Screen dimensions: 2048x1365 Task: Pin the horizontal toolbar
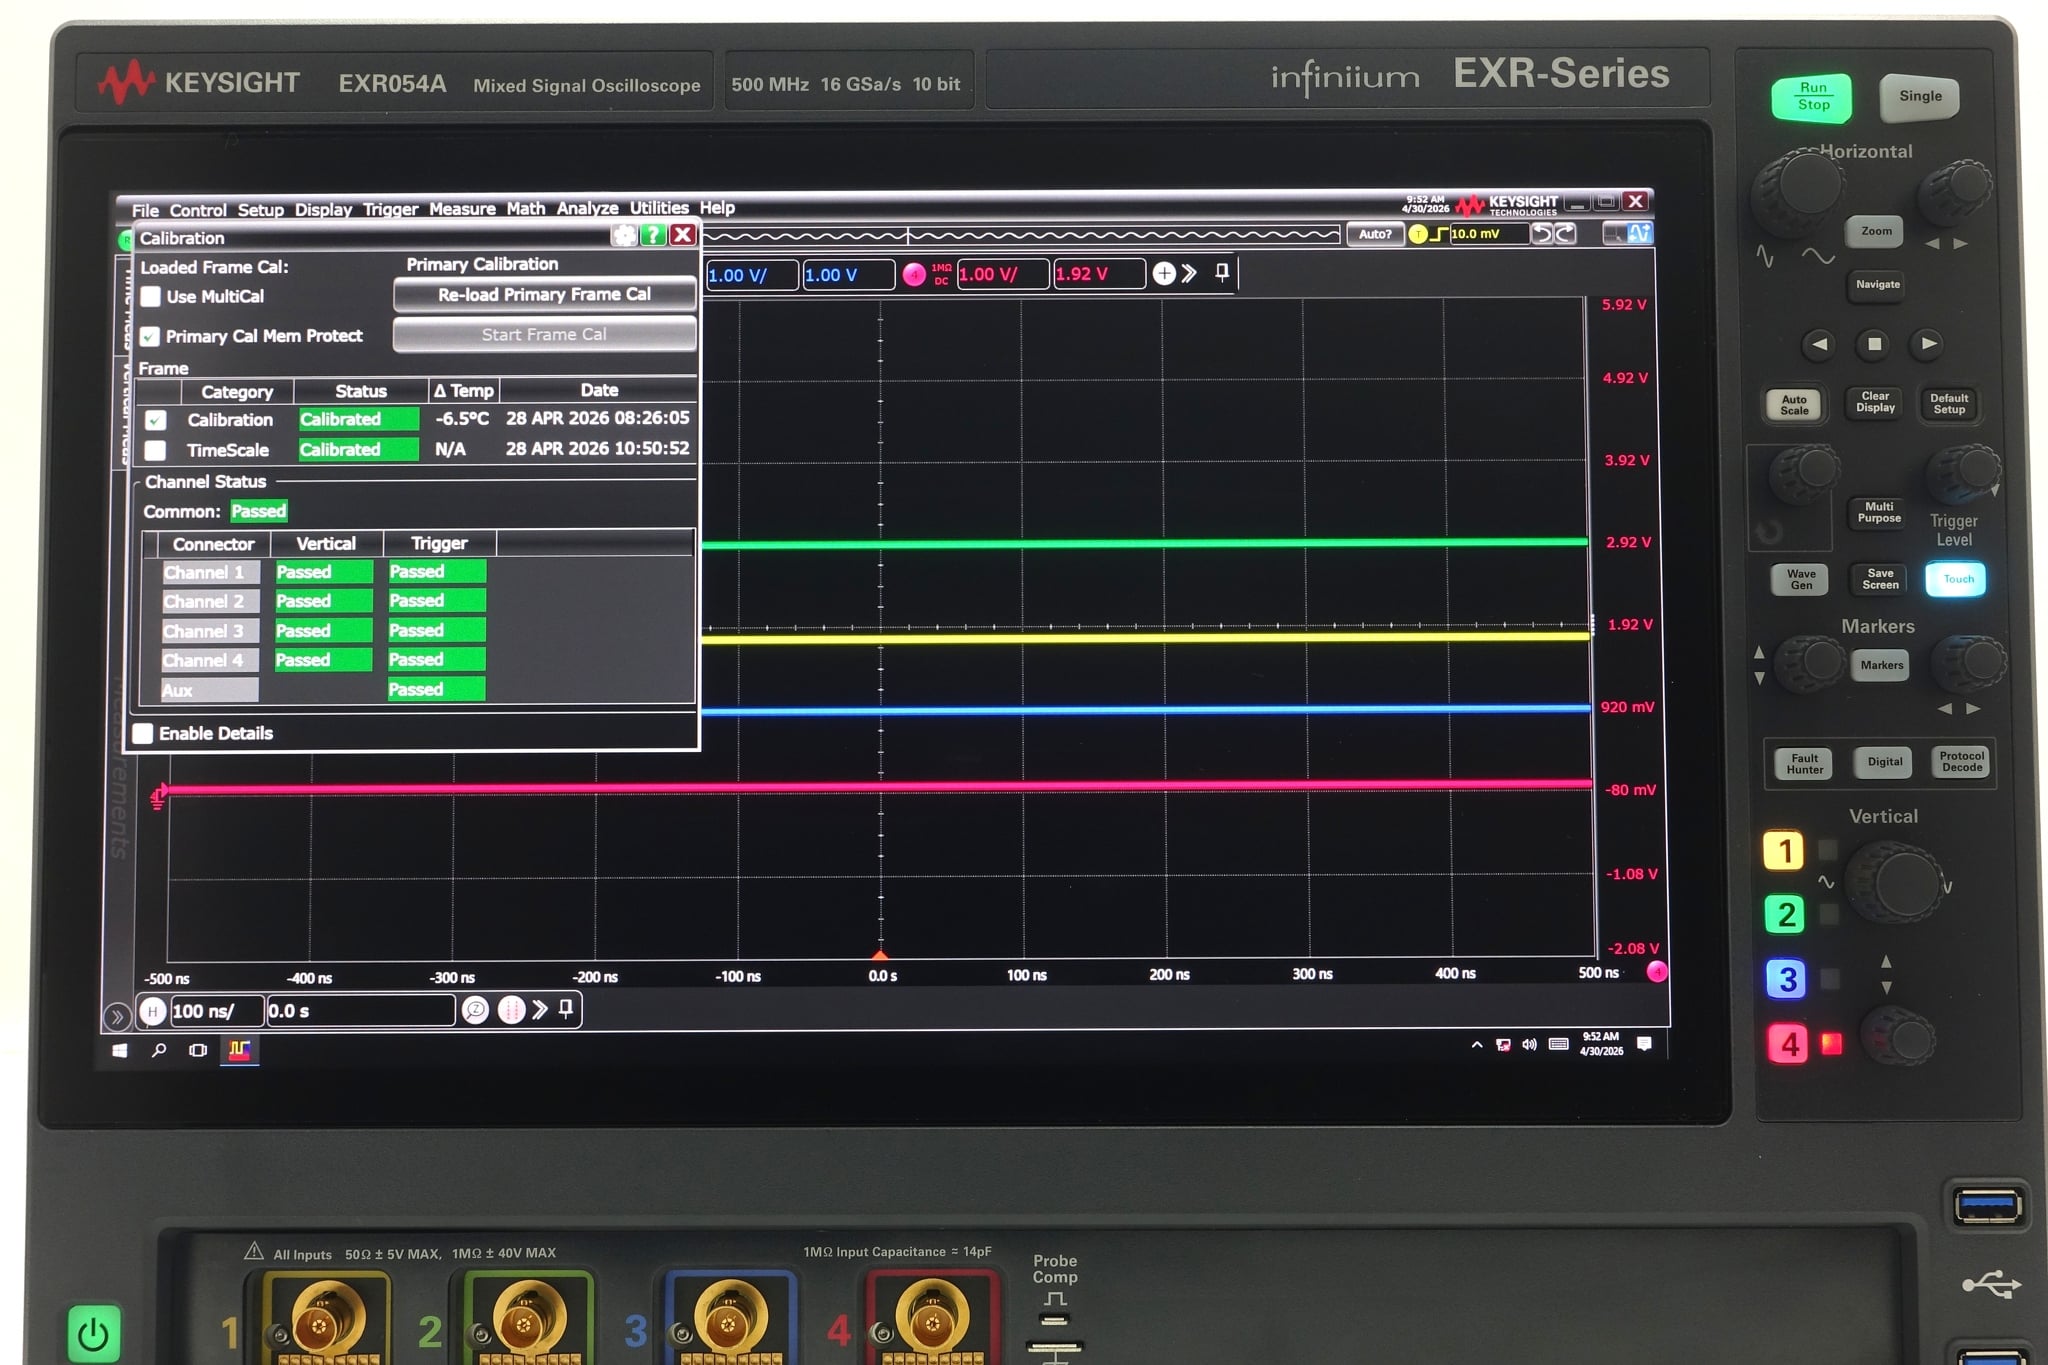coord(566,1009)
